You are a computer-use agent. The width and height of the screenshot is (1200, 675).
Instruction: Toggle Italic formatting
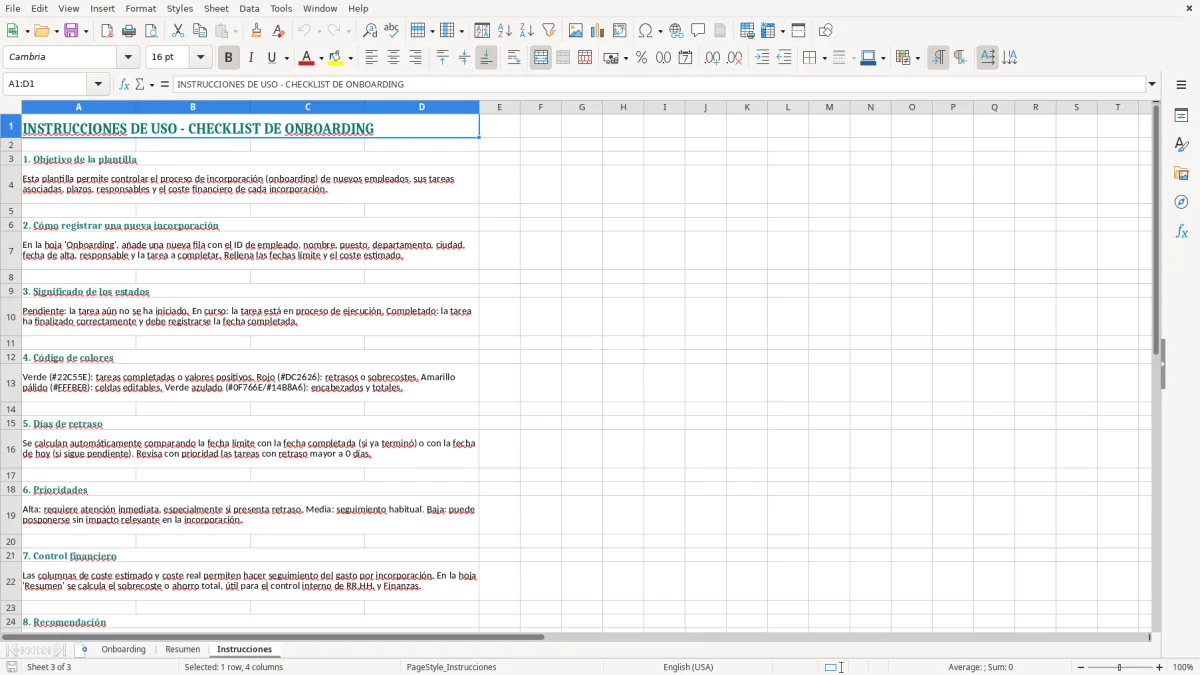(250, 58)
